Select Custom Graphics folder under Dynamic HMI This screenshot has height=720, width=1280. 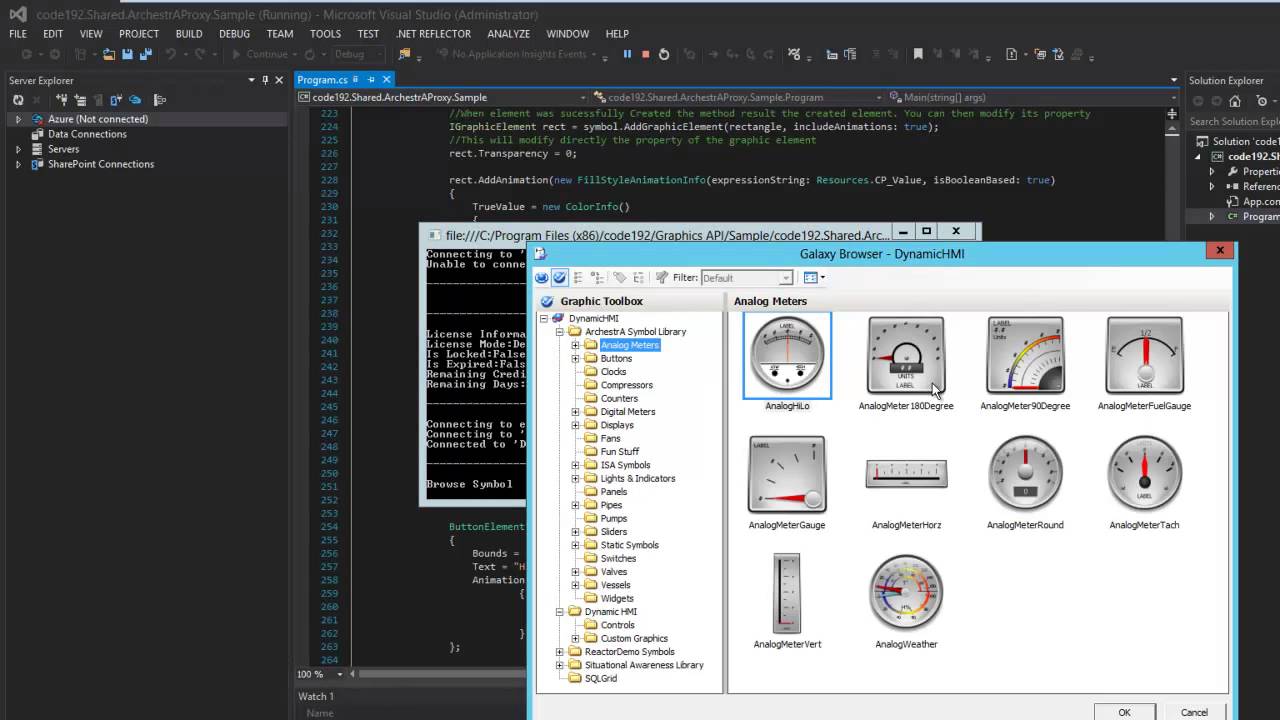[x=634, y=639]
